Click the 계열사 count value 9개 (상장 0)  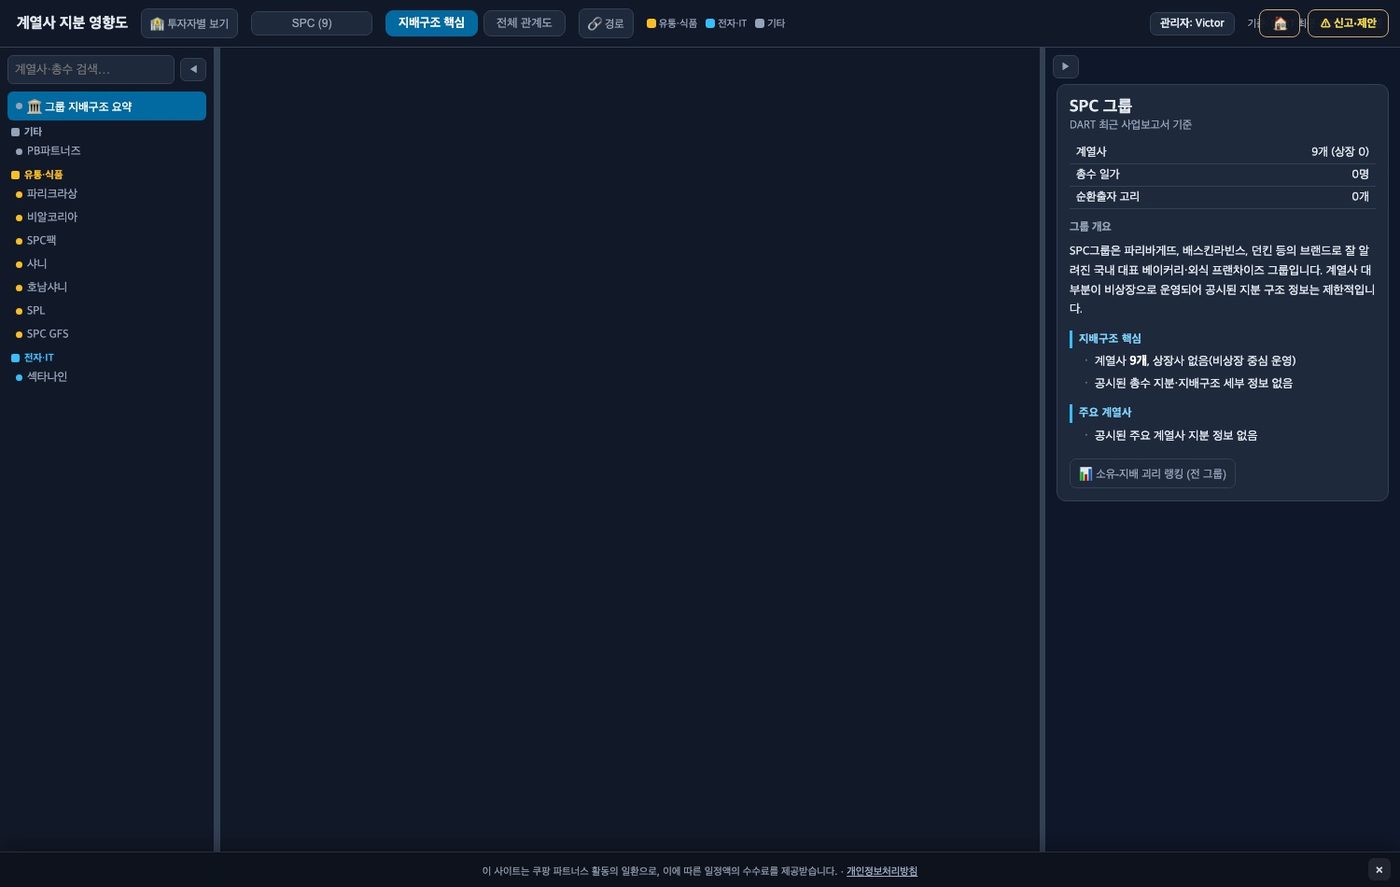[x=1340, y=152]
